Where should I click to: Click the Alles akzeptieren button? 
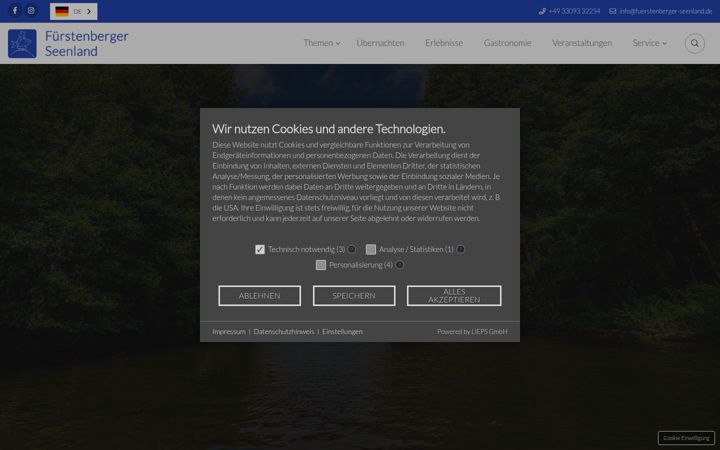point(454,296)
